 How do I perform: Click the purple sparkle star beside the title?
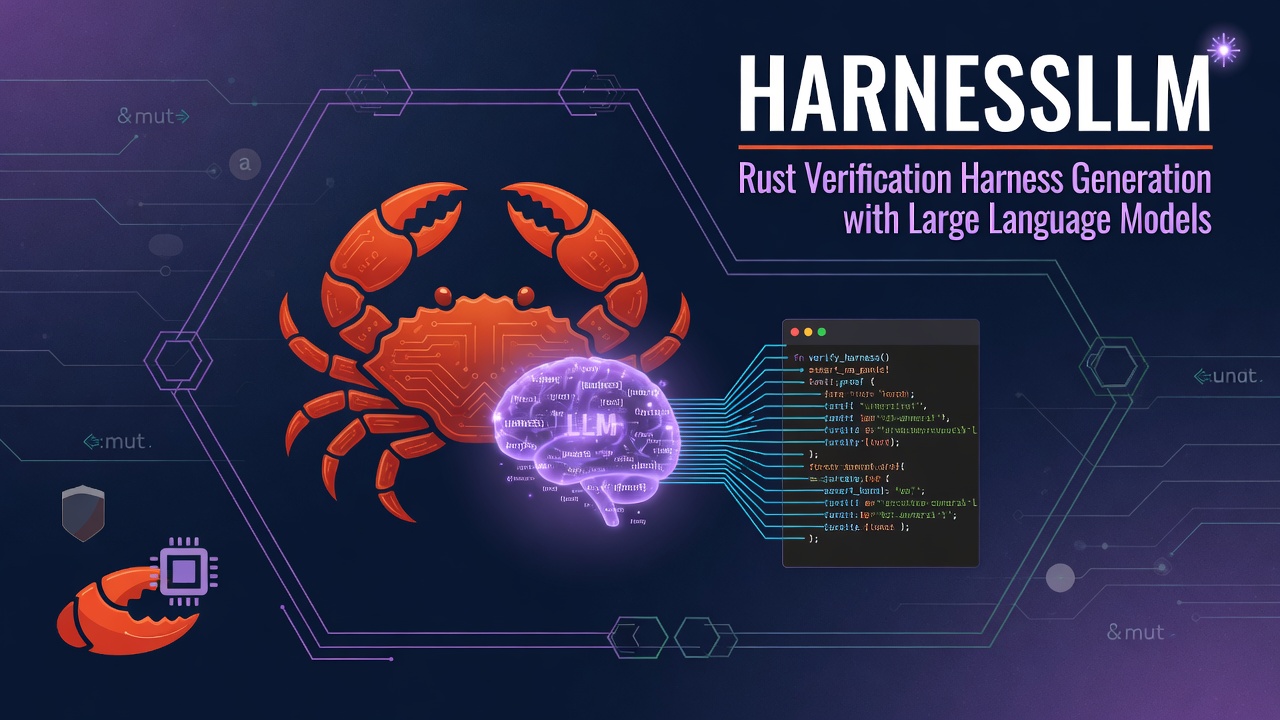point(1222,49)
